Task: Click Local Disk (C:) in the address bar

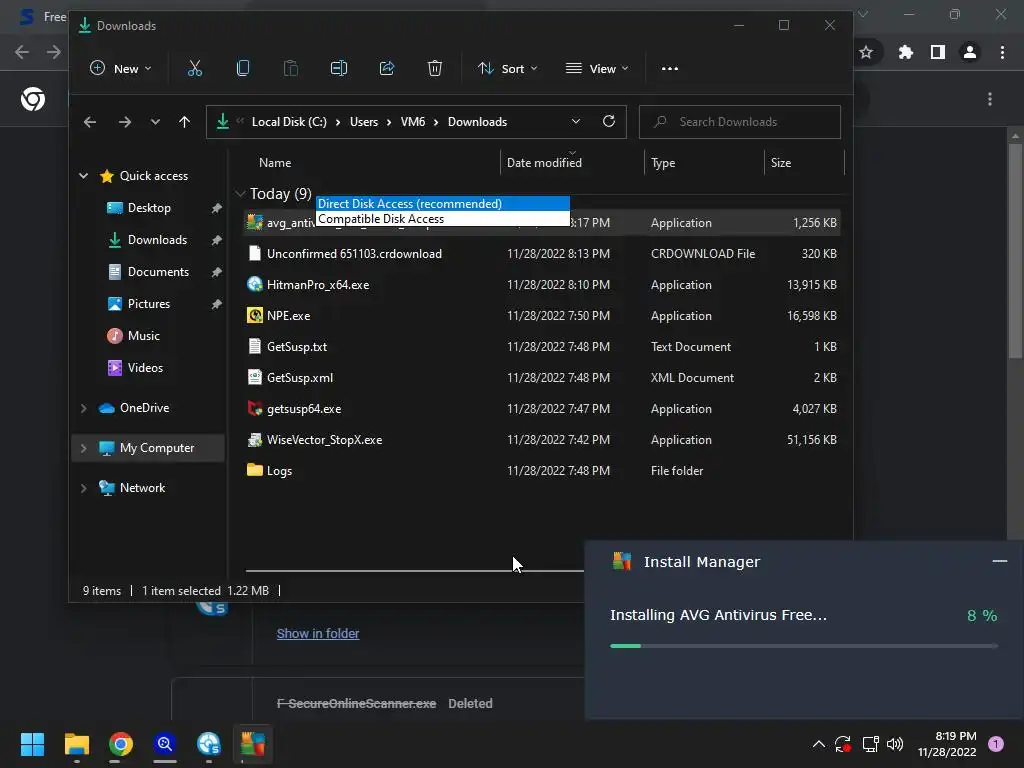Action: pyautogui.click(x=289, y=122)
